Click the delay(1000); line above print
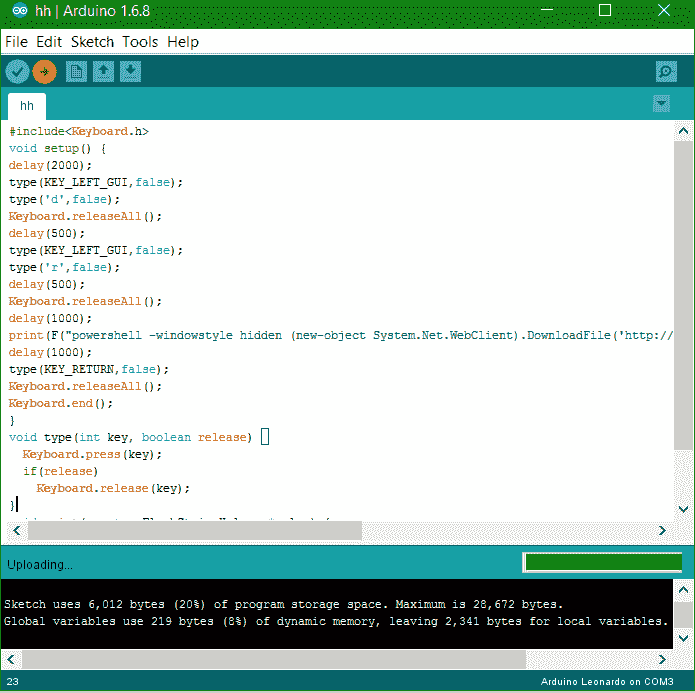This screenshot has width=695, height=693. click(x=50, y=318)
